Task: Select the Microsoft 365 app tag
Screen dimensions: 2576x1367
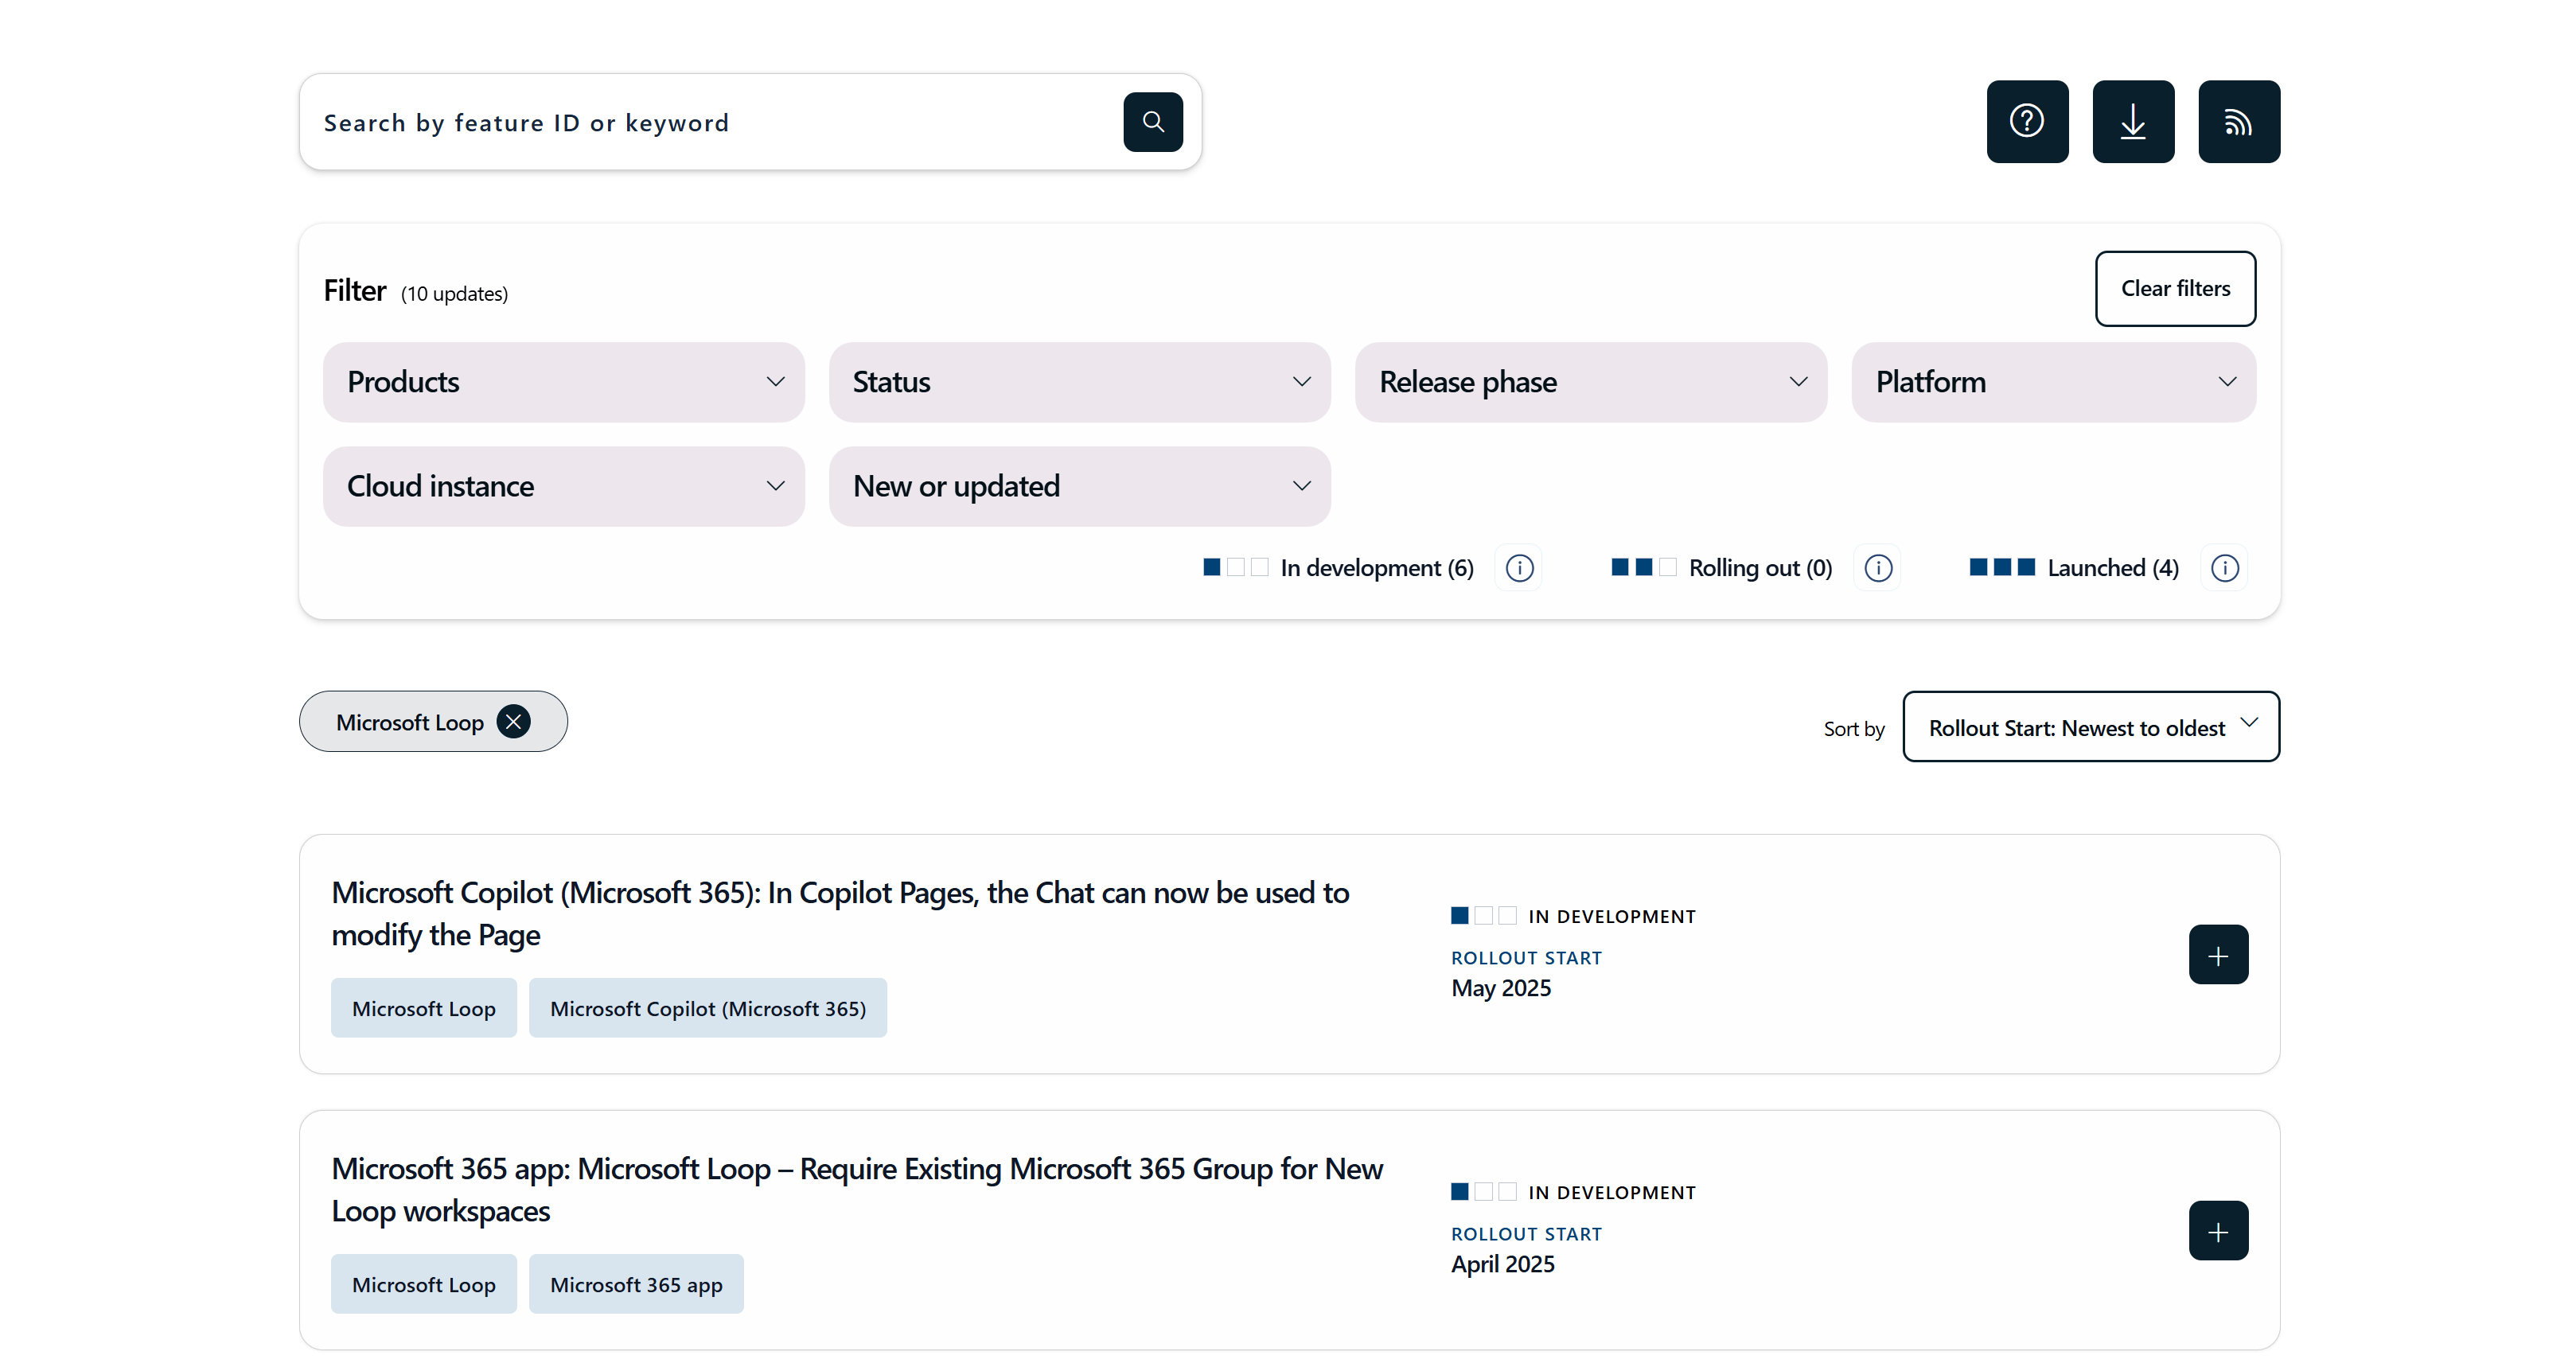Action: click(x=636, y=1283)
